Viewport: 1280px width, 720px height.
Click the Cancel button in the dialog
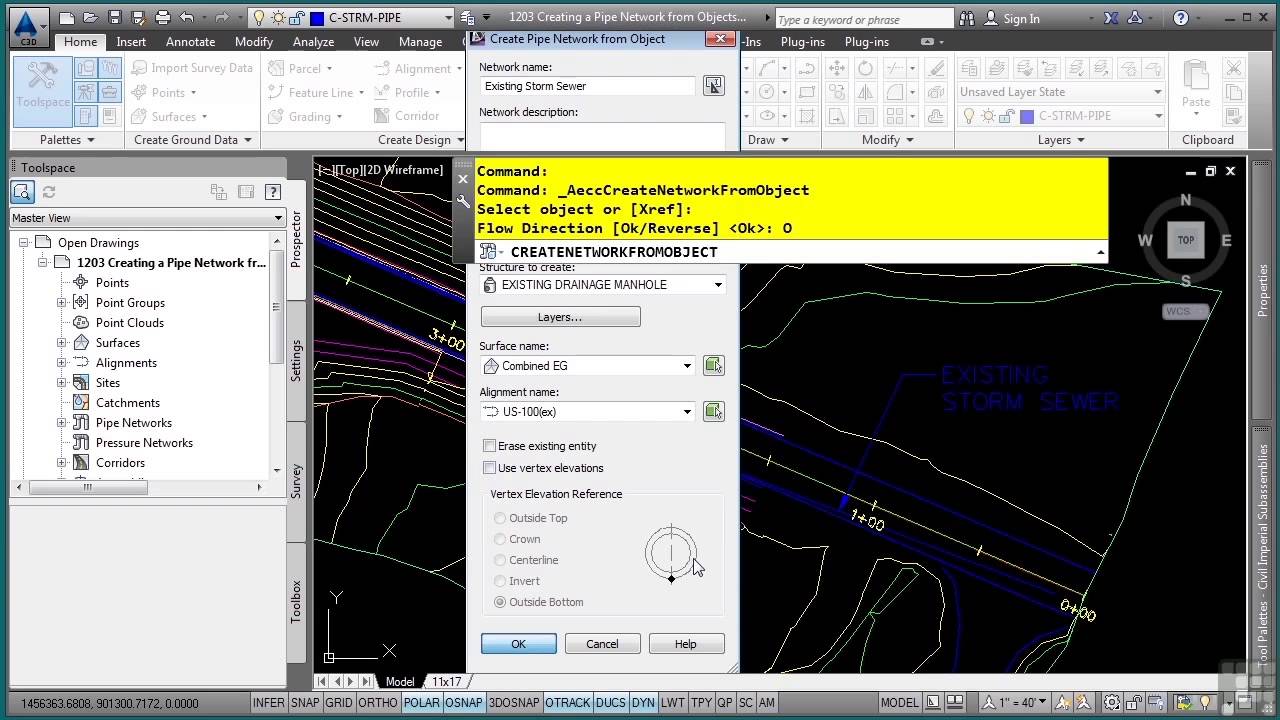602,644
